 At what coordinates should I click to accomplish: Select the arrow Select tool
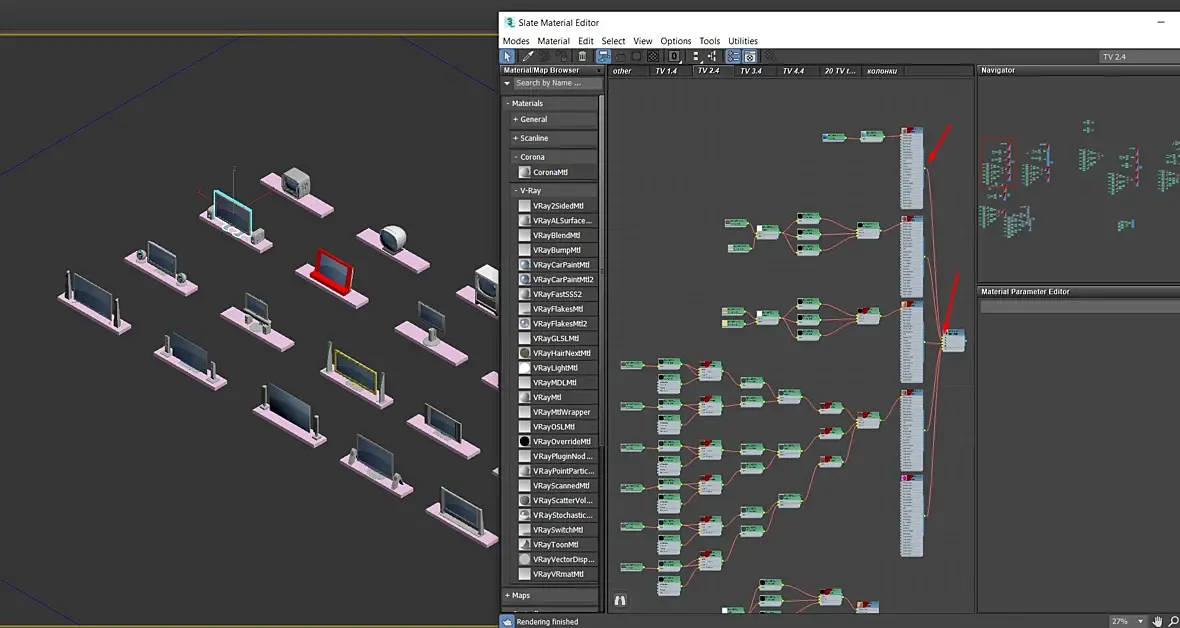[507, 56]
